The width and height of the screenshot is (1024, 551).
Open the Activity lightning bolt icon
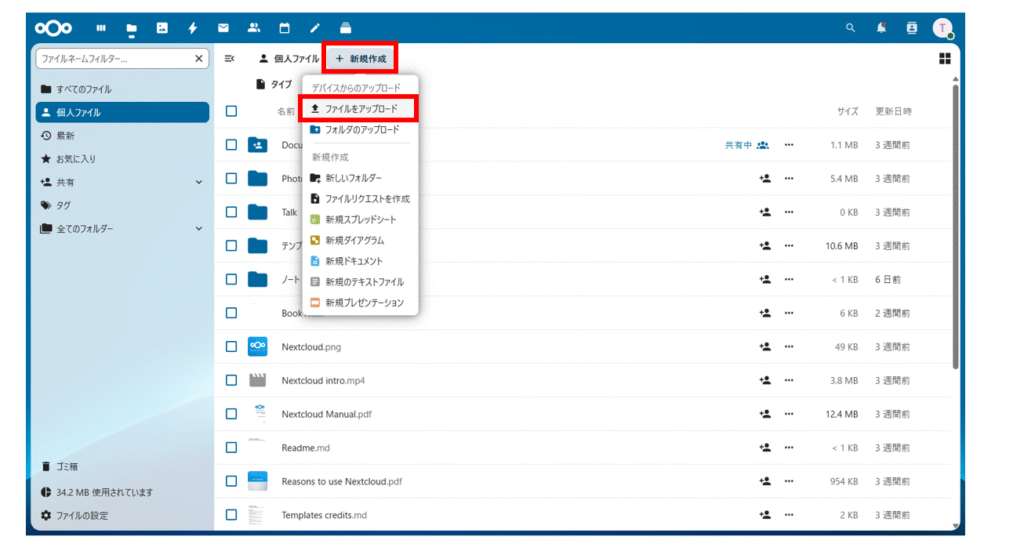point(193,28)
